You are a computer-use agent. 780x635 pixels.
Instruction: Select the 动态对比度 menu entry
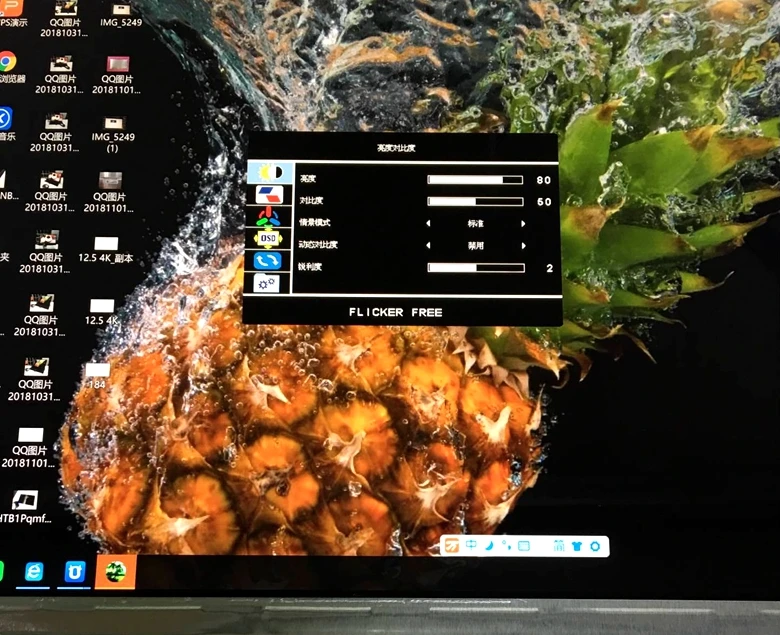(x=318, y=244)
